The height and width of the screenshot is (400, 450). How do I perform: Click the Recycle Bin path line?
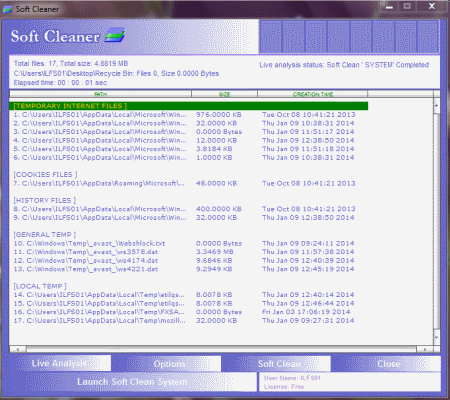tap(116, 73)
